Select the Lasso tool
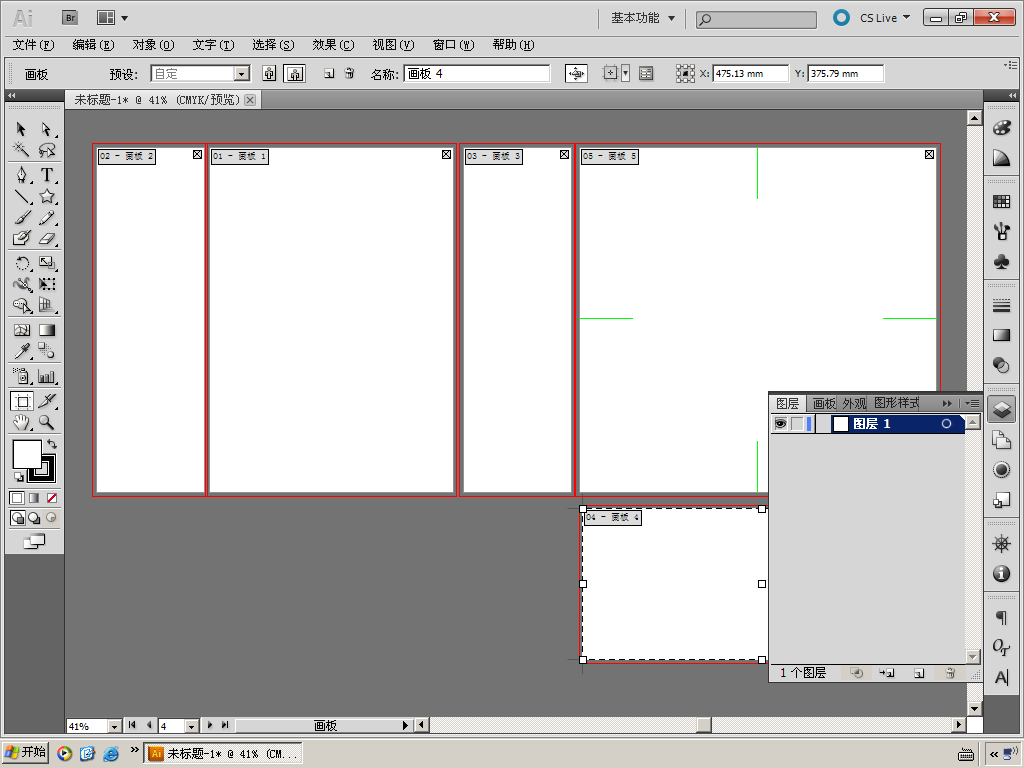The image size is (1024, 768). coord(46,150)
